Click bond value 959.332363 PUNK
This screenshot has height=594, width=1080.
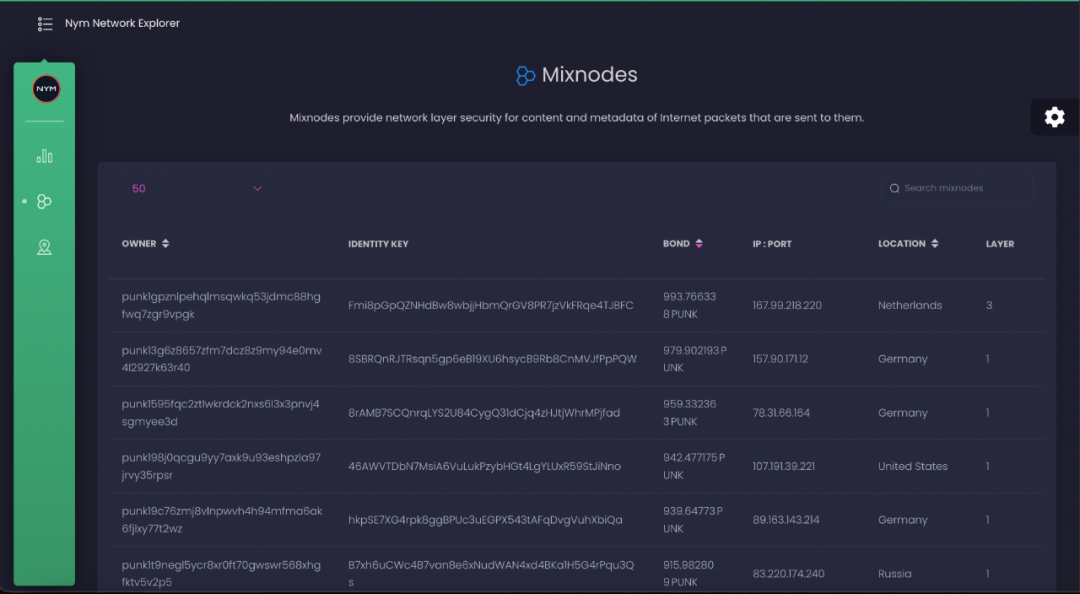(689, 413)
